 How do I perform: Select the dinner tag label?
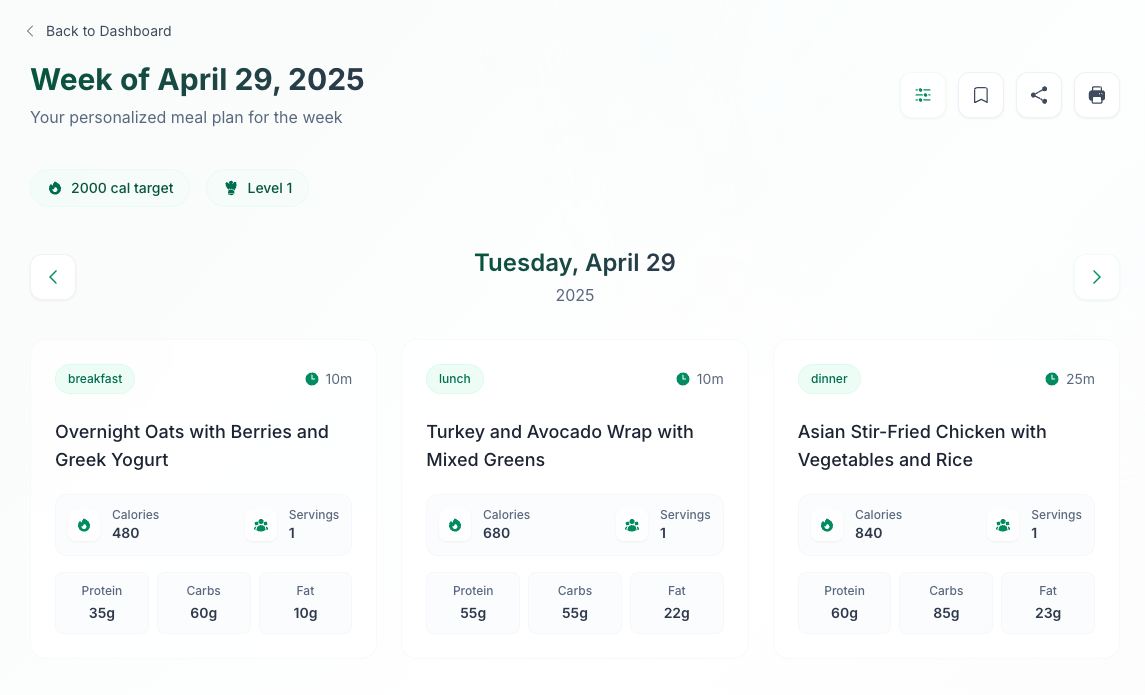coord(829,379)
